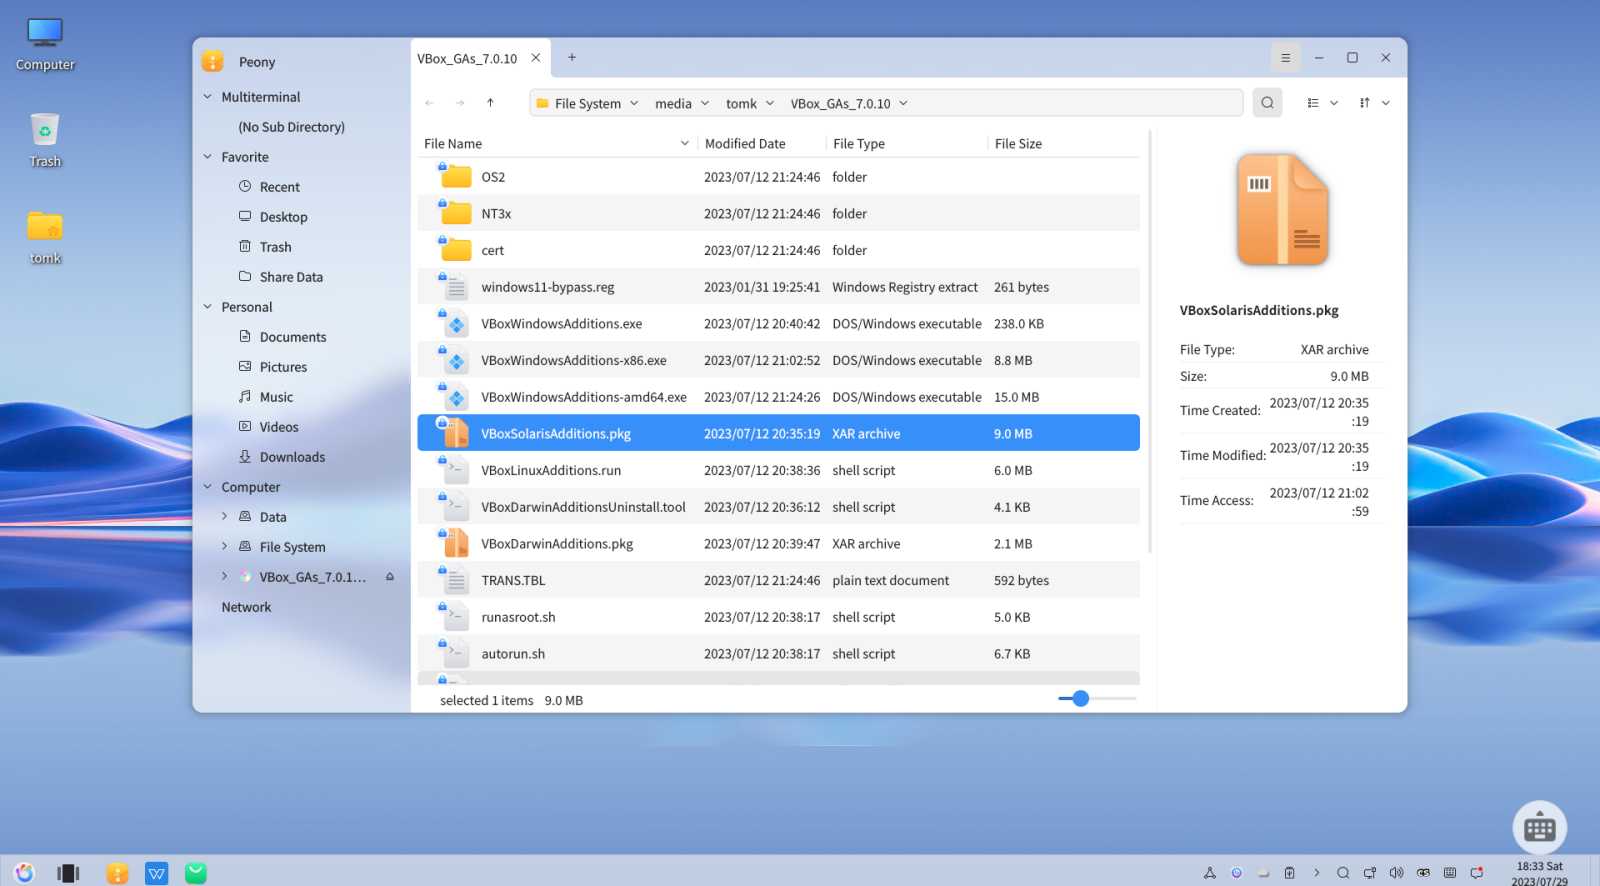Select the VBoxDarwinAdditions.pkg file

pyautogui.click(x=778, y=543)
